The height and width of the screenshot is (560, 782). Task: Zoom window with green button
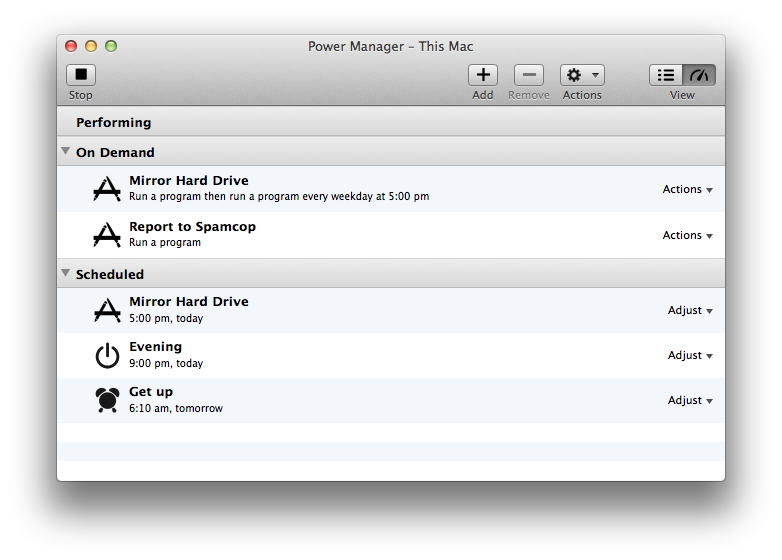click(111, 46)
